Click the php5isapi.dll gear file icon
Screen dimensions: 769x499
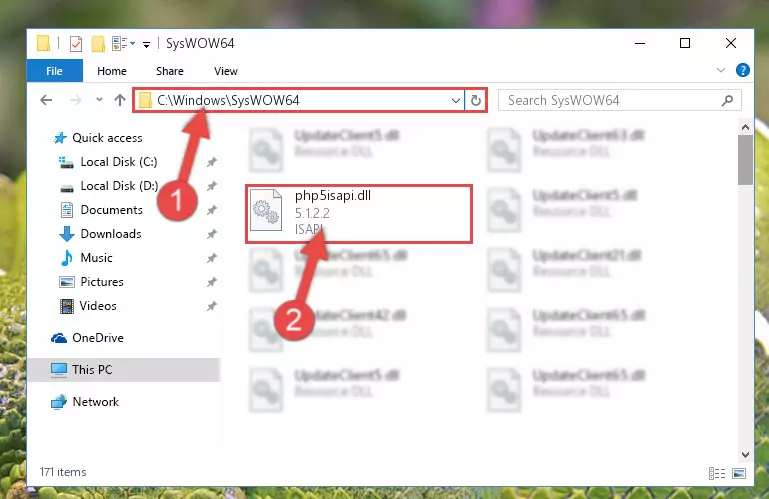point(266,210)
